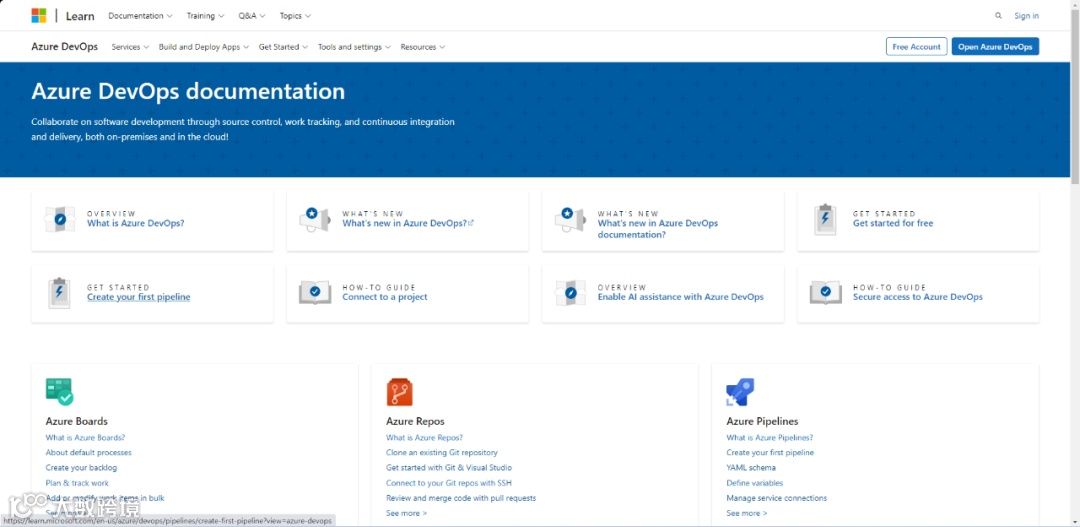
Task: Open the Get Started dropdown menu
Action: [283, 47]
